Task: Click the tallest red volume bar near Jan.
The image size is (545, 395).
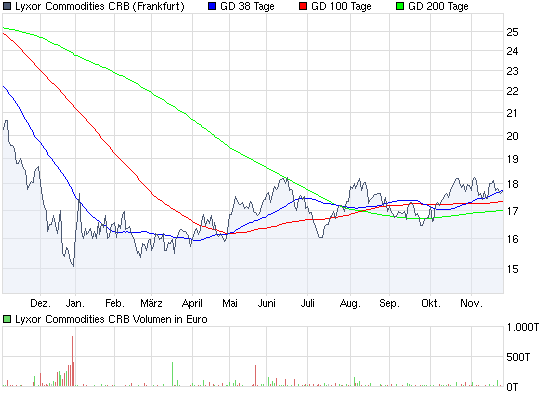Action: point(73,361)
